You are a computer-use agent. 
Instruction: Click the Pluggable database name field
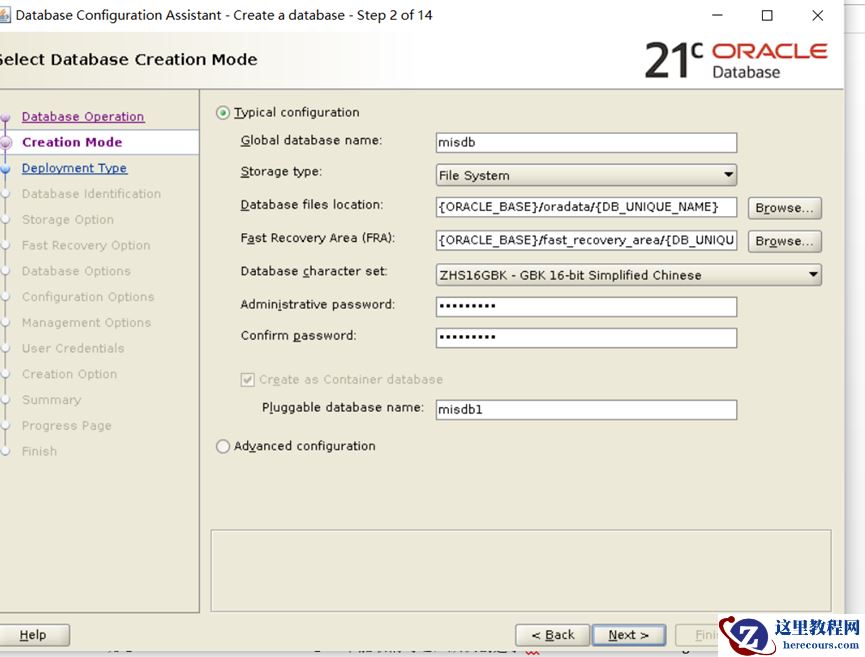coord(585,409)
